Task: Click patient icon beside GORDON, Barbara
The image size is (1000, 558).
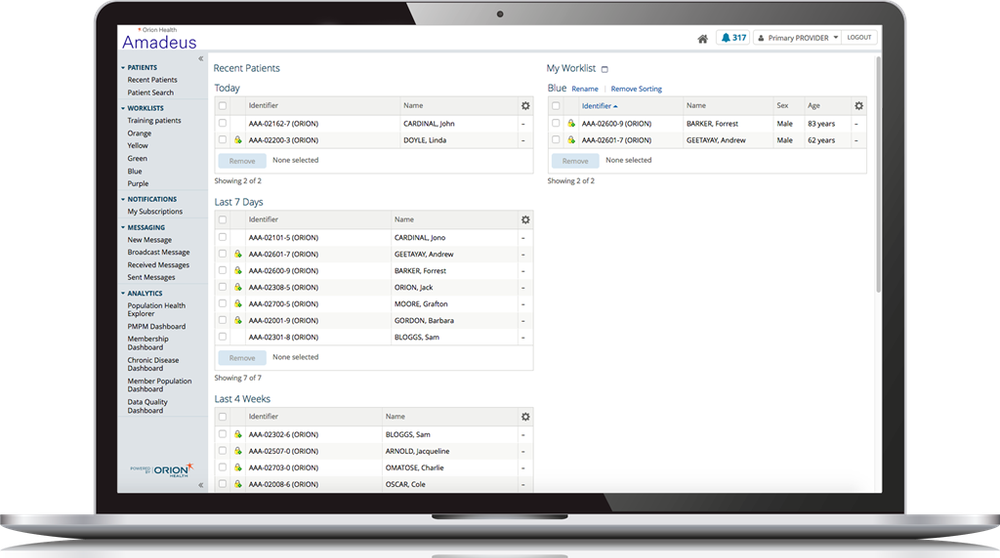Action: (x=238, y=320)
